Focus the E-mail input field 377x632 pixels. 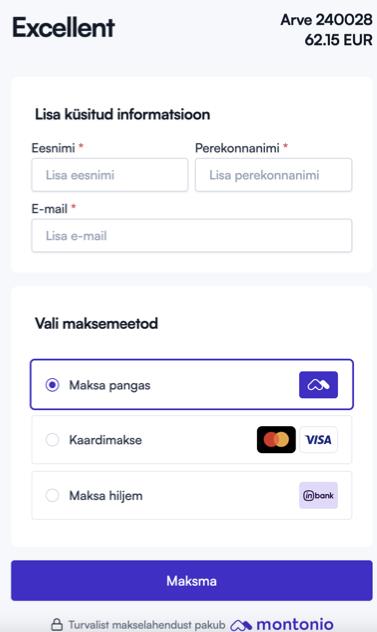click(192, 236)
